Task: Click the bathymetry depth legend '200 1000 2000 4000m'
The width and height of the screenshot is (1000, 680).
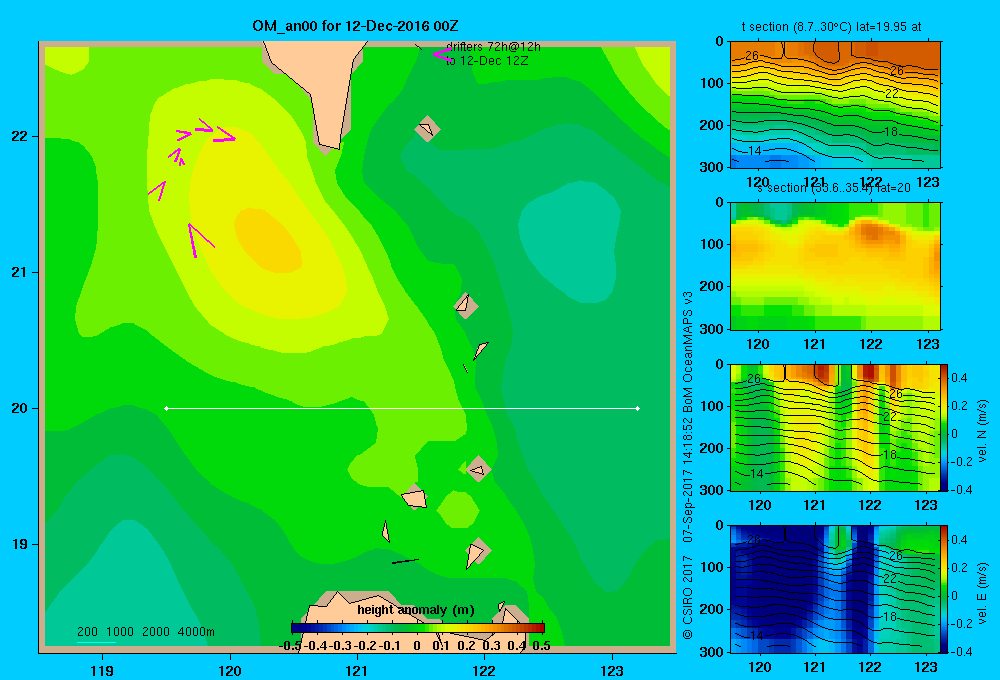Action: pos(145,632)
